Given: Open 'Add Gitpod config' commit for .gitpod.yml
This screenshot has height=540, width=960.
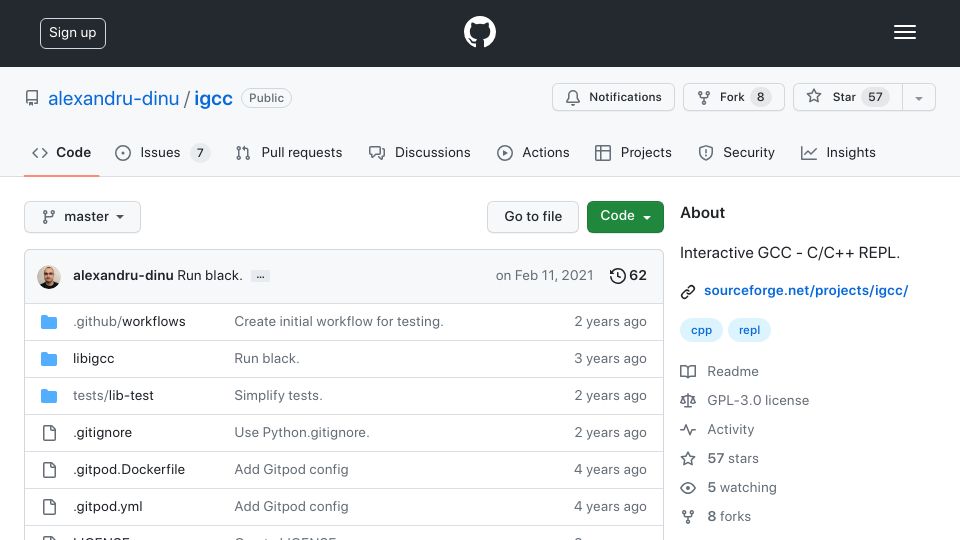Looking at the screenshot, I should point(291,507).
